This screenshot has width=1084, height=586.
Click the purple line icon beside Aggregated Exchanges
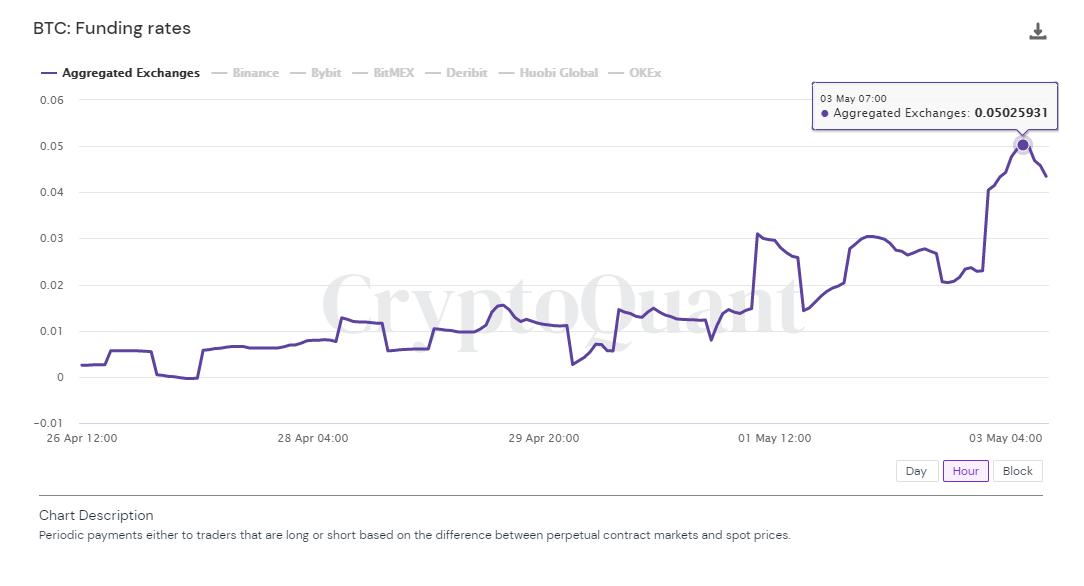pyautogui.click(x=49, y=73)
